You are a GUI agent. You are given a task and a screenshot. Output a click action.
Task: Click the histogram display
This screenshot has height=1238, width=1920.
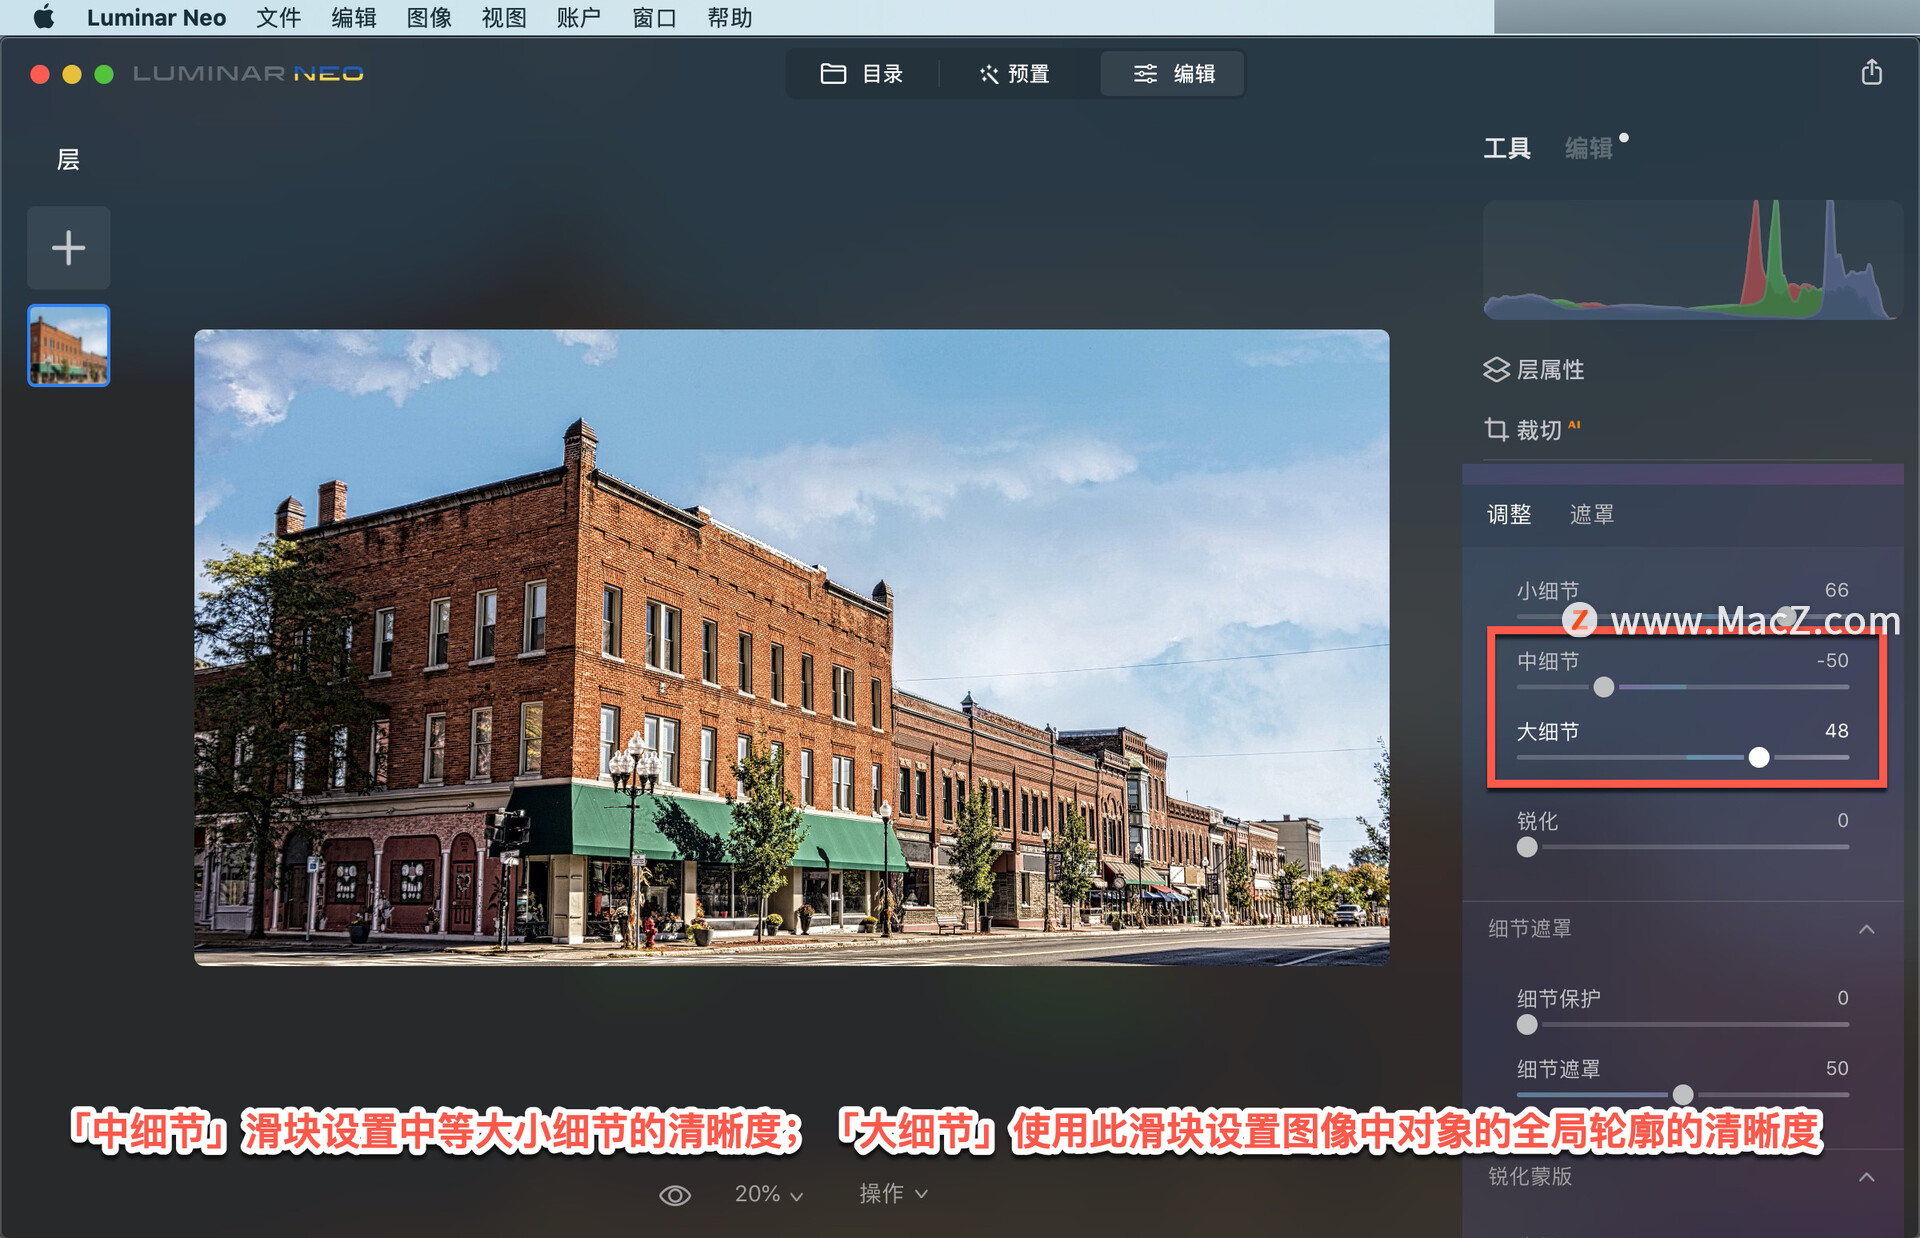coord(1692,260)
